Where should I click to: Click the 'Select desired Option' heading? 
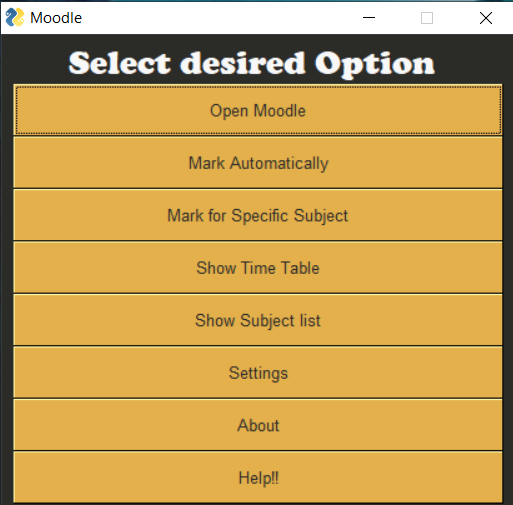(252, 64)
